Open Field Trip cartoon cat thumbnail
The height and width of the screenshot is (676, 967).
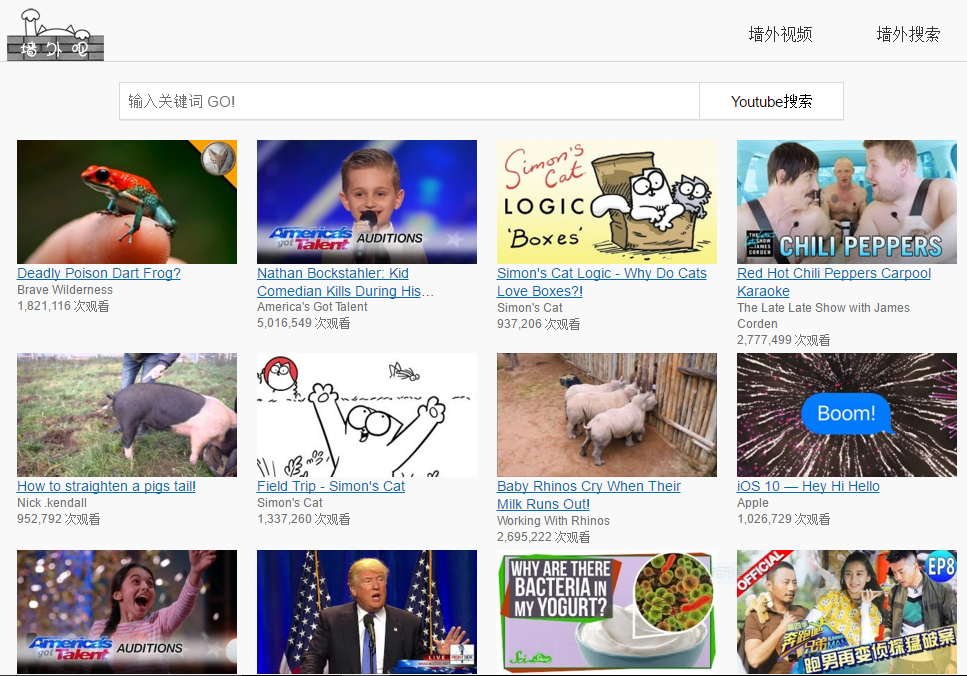pyautogui.click(x=367, y=415)
